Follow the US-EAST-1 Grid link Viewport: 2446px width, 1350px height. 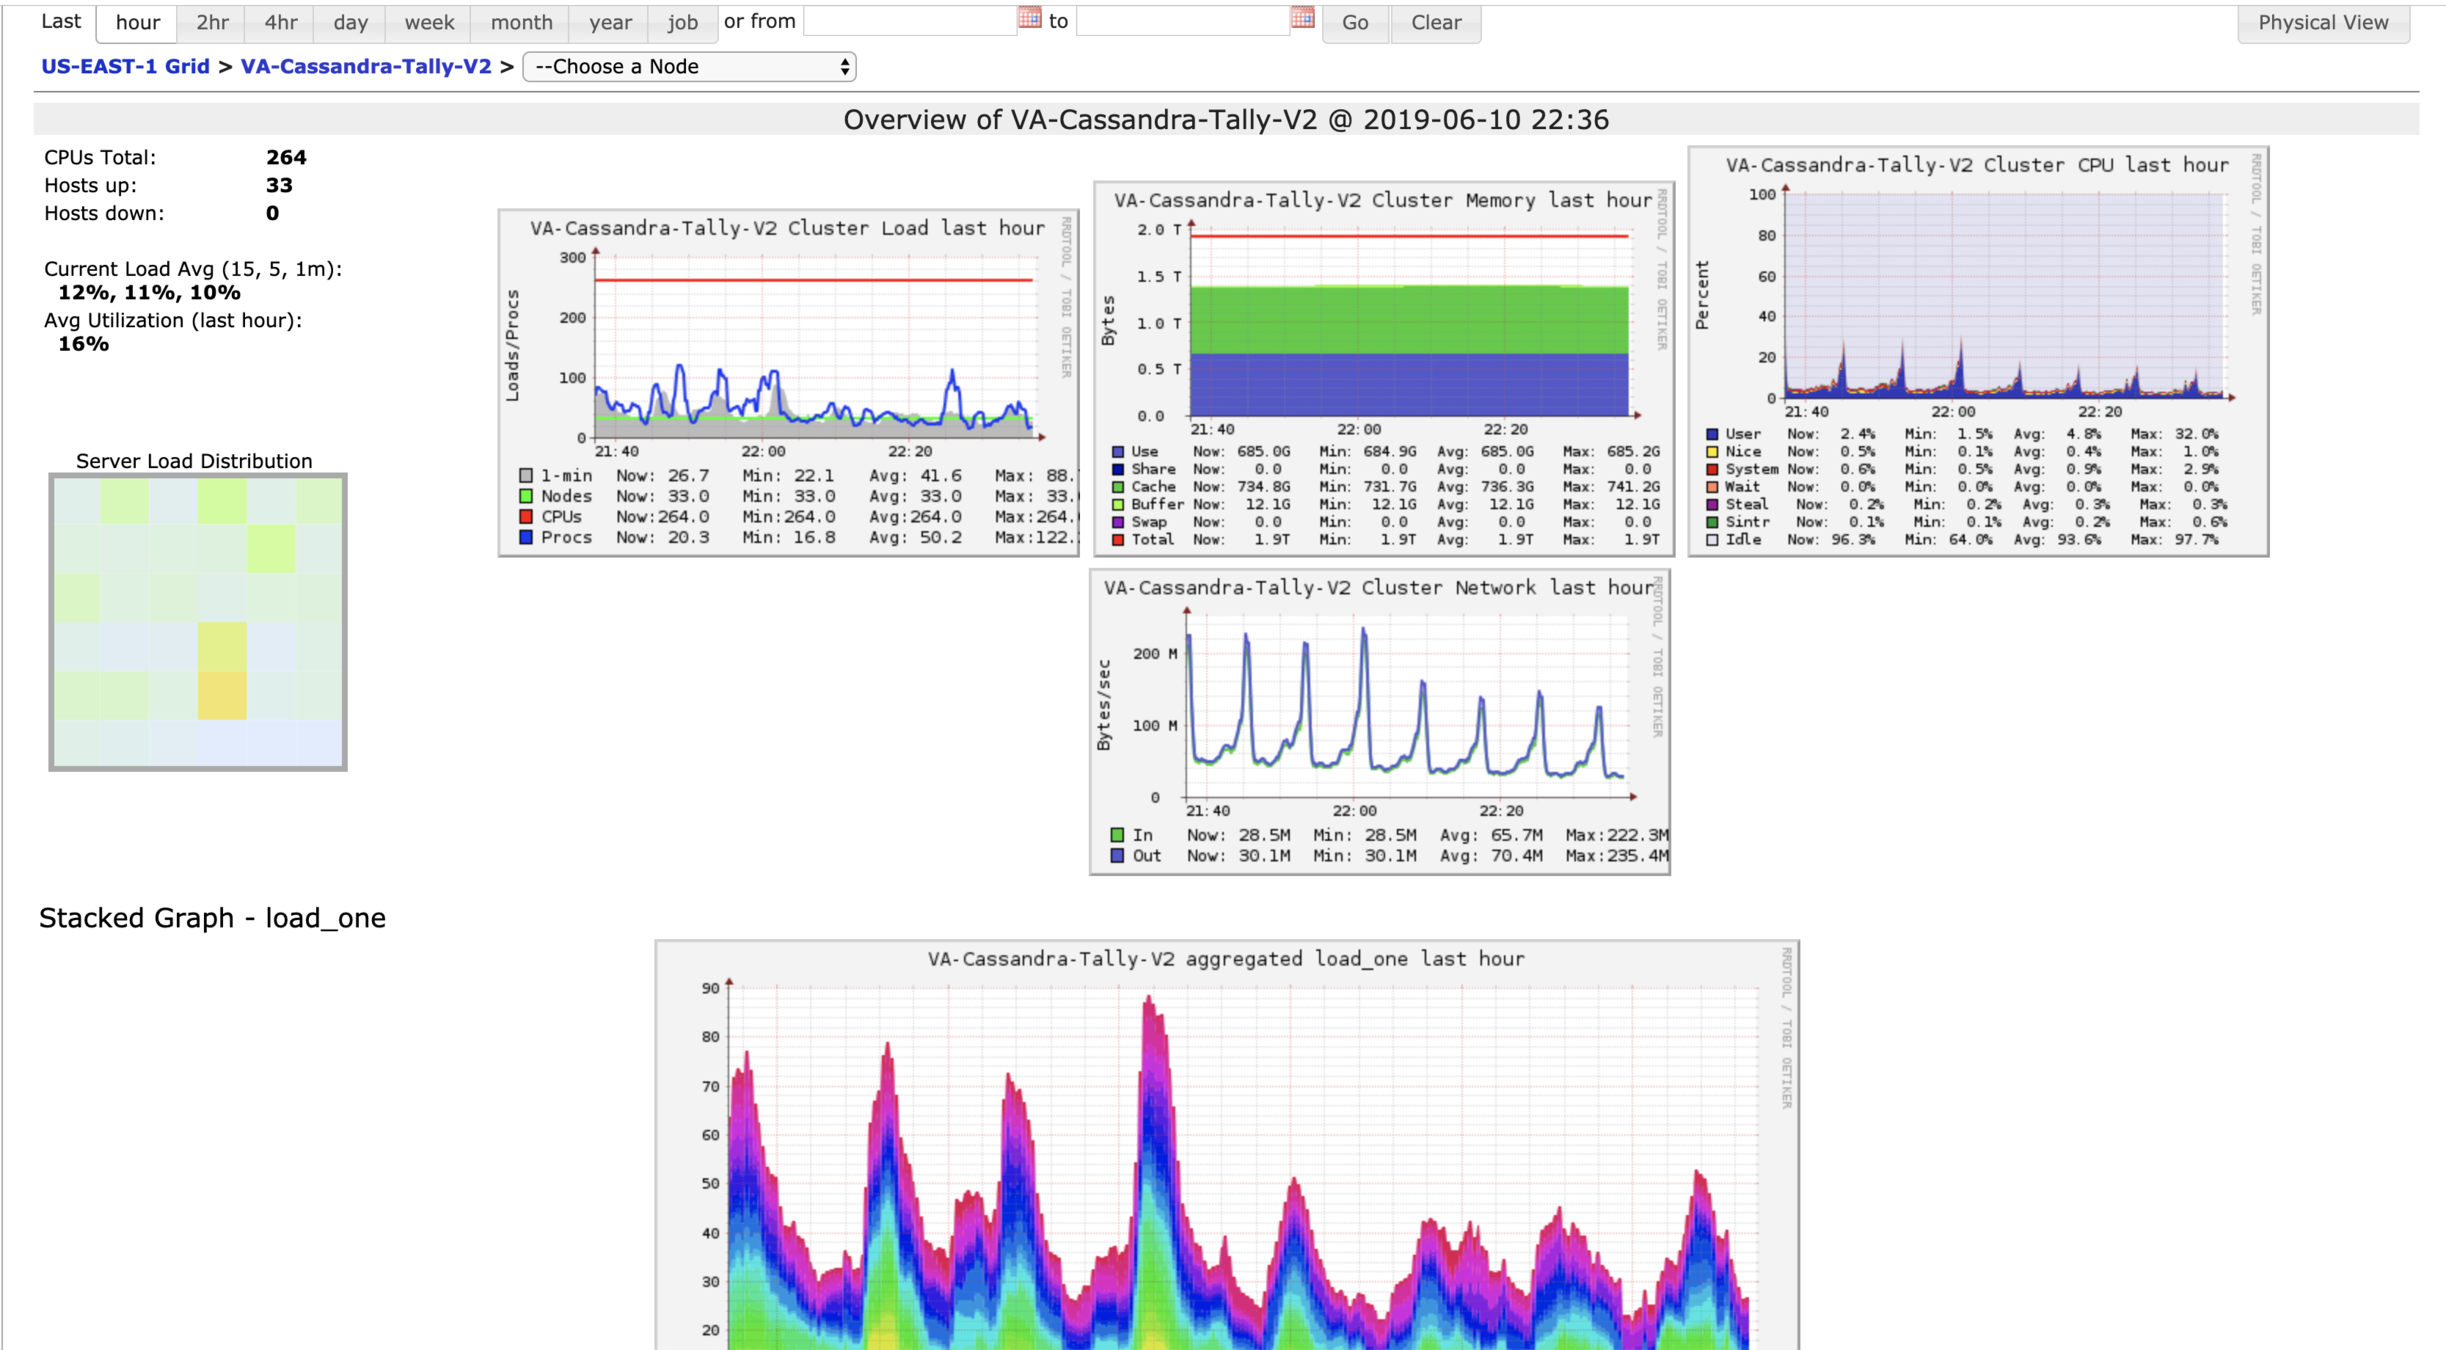(125, 66)
